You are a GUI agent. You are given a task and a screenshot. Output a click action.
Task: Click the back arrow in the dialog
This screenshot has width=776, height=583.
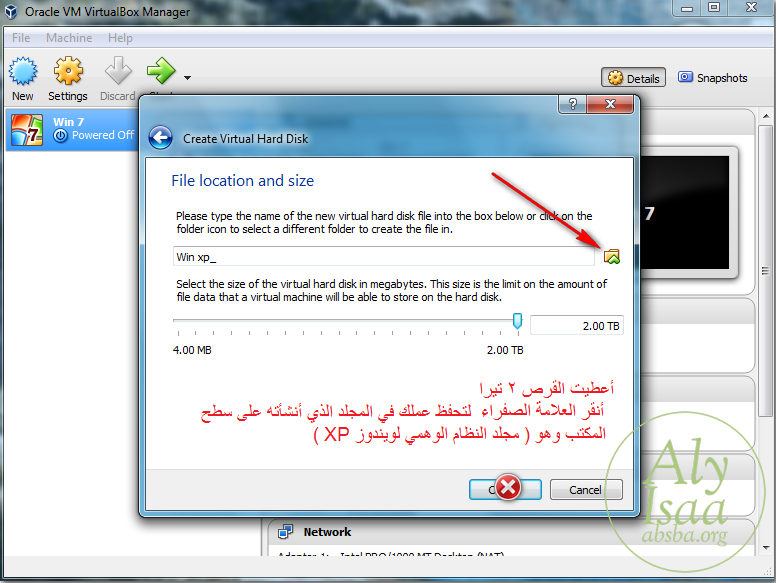point(160,138)
